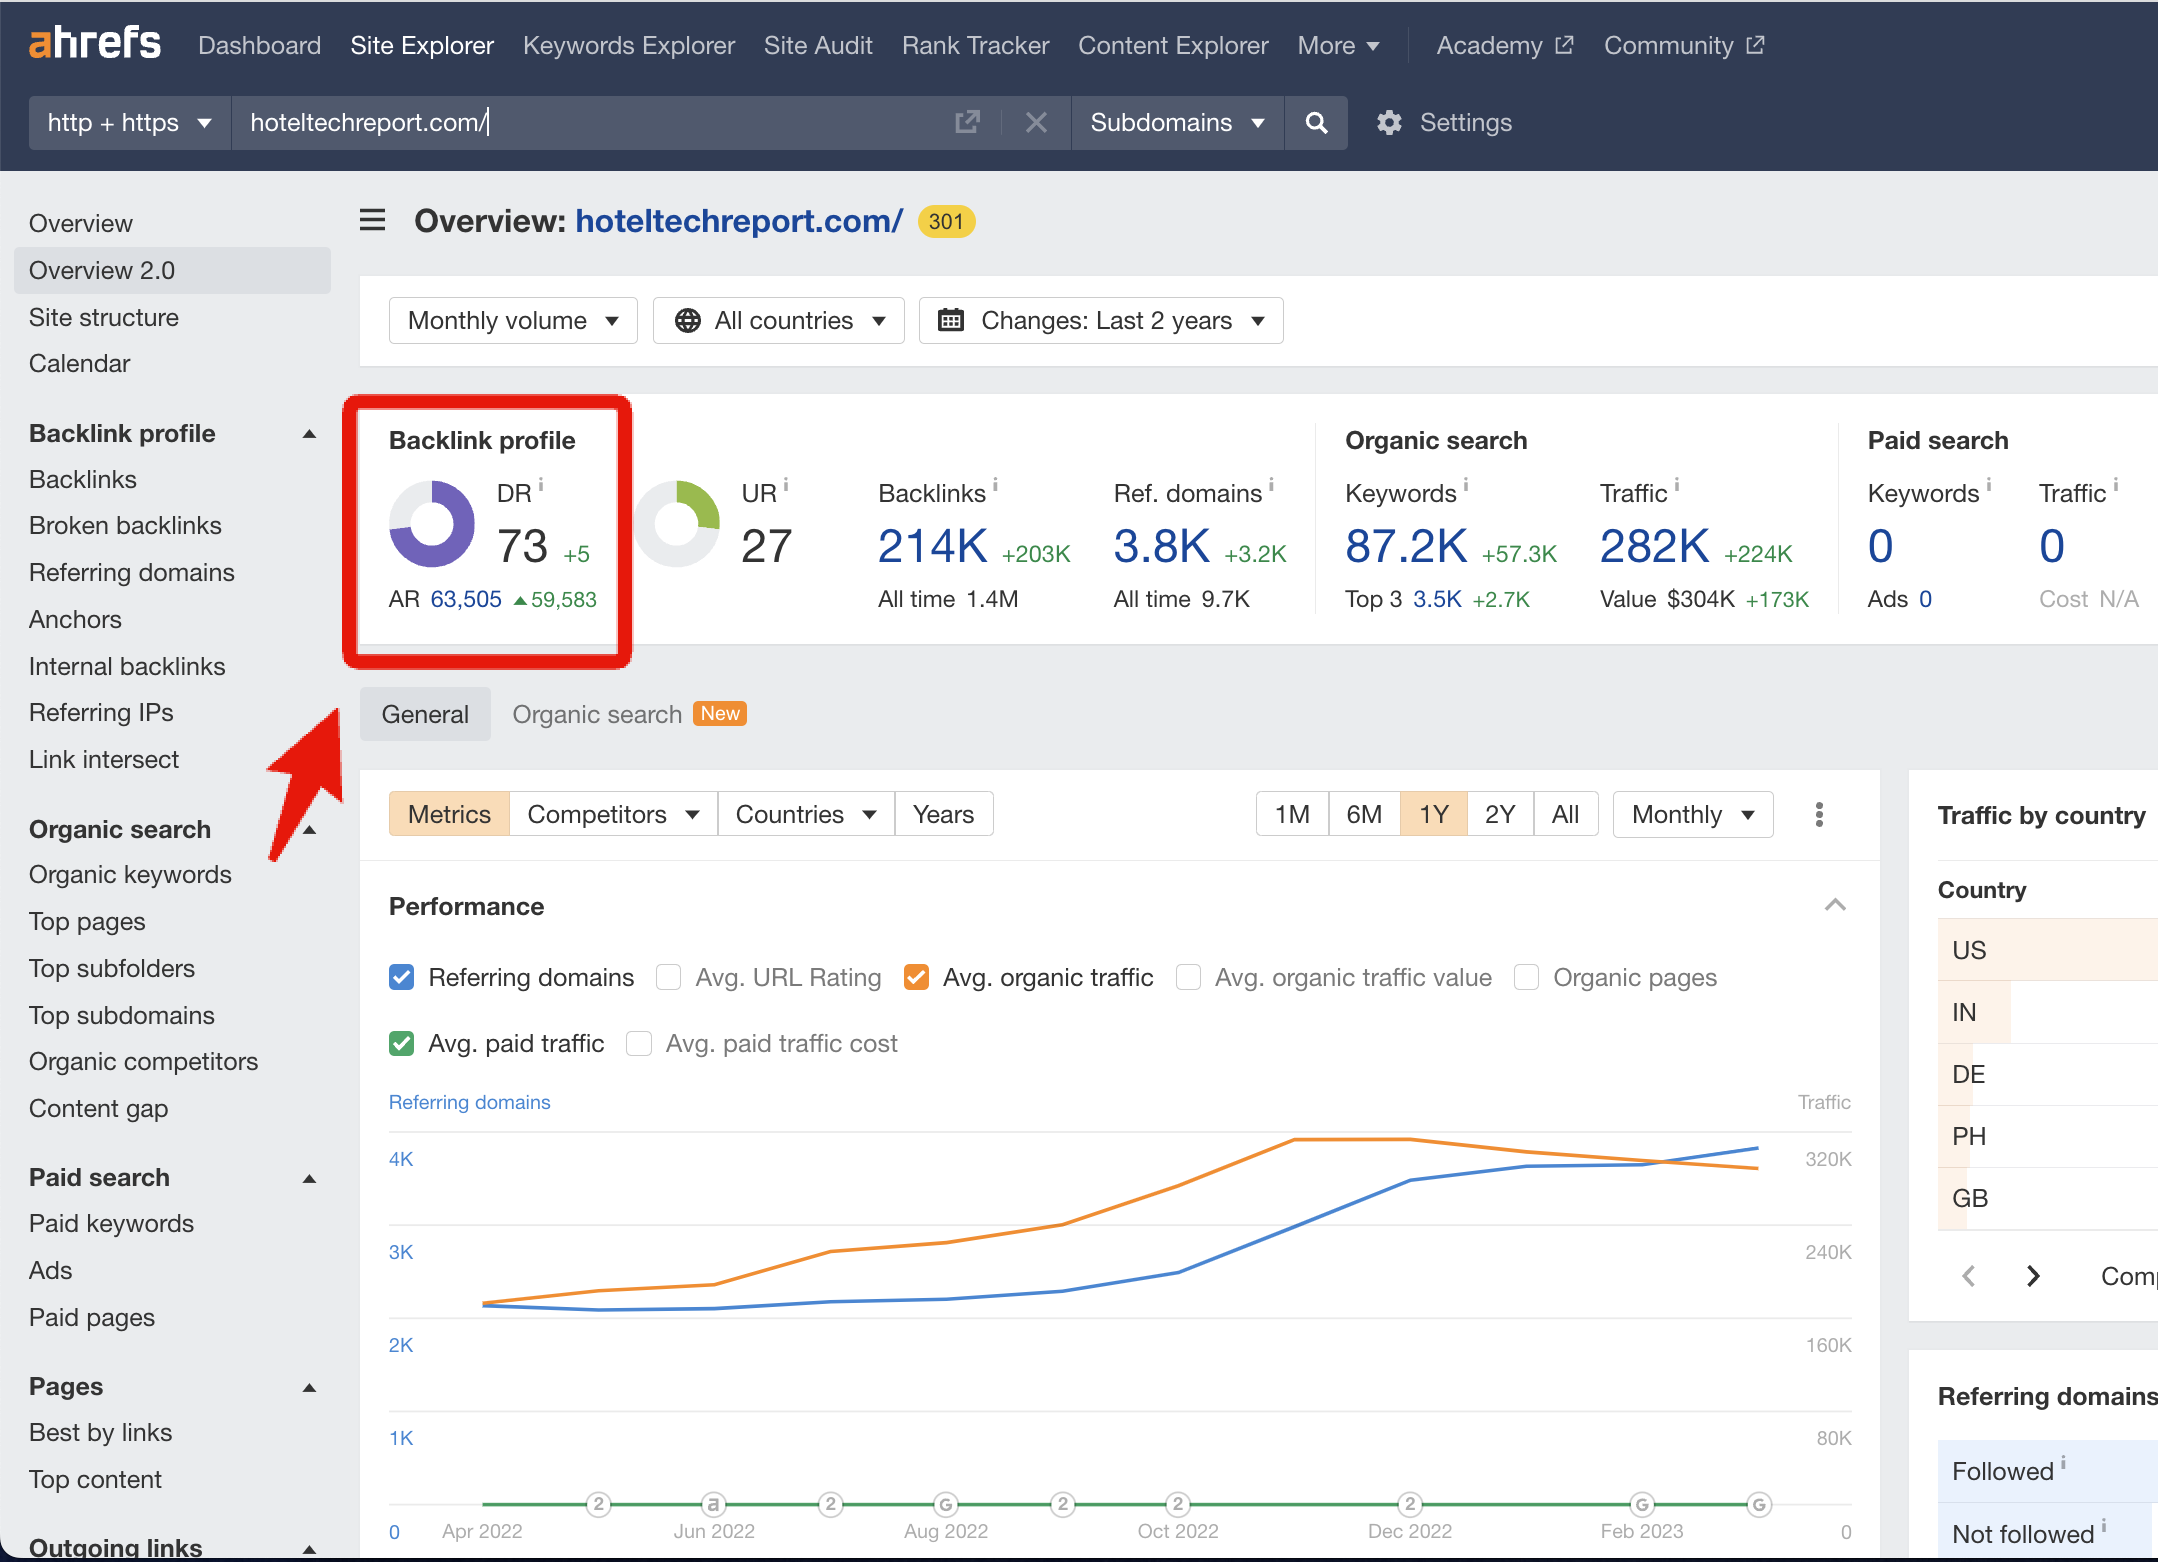This screenshot has width=2158, height=1562.
Task: Open the three-dot chart options menu
Action: (x=1819, y=814)
